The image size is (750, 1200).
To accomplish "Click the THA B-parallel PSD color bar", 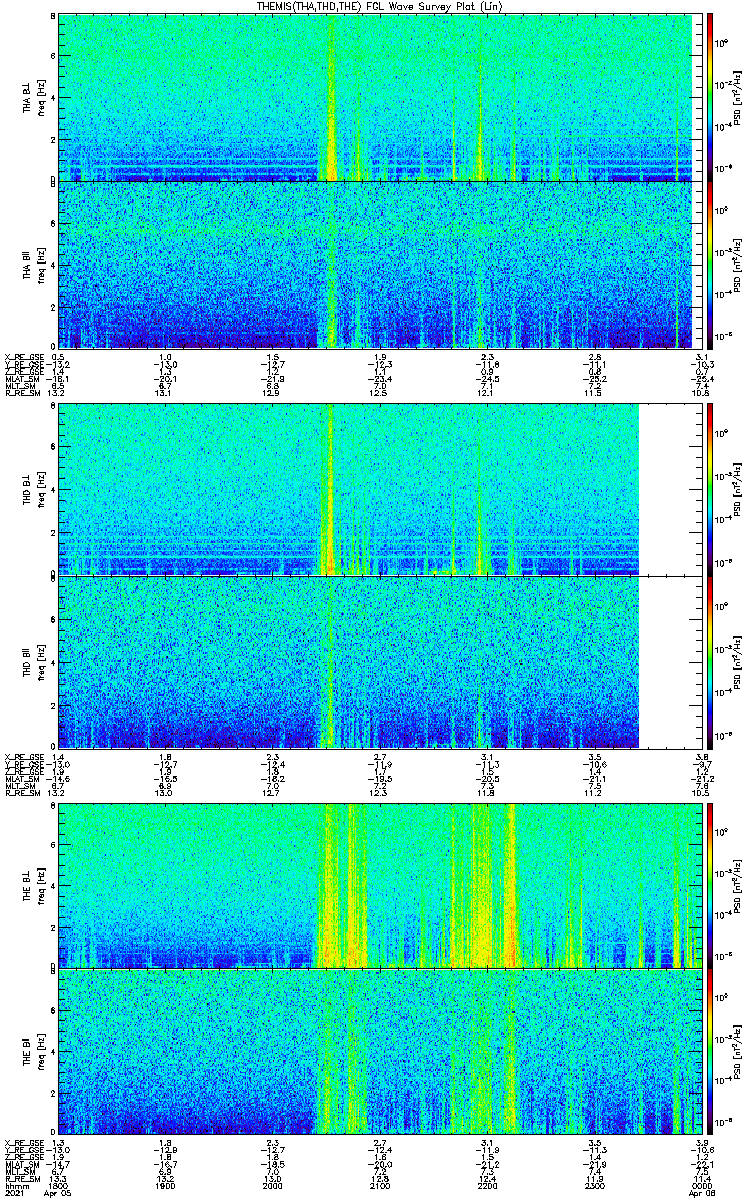I will [710, 264].
